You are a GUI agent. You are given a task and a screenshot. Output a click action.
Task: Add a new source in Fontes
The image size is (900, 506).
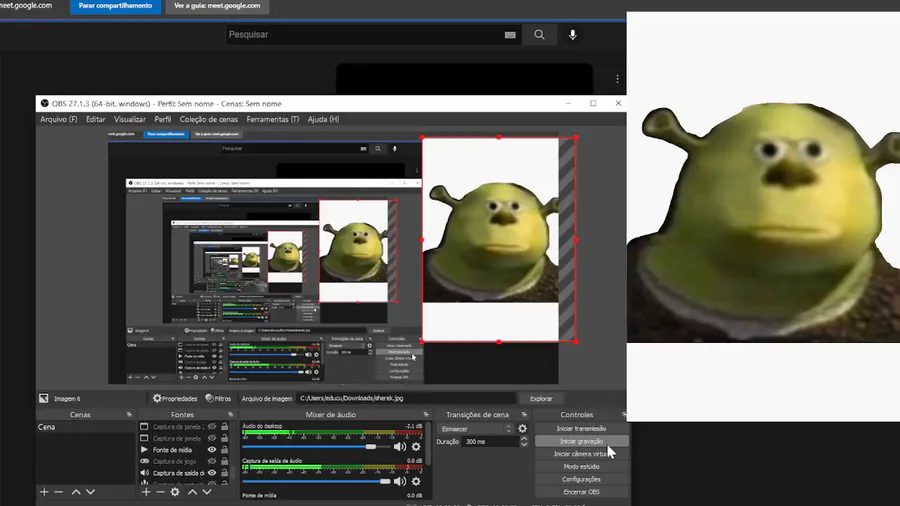(146, 492)
